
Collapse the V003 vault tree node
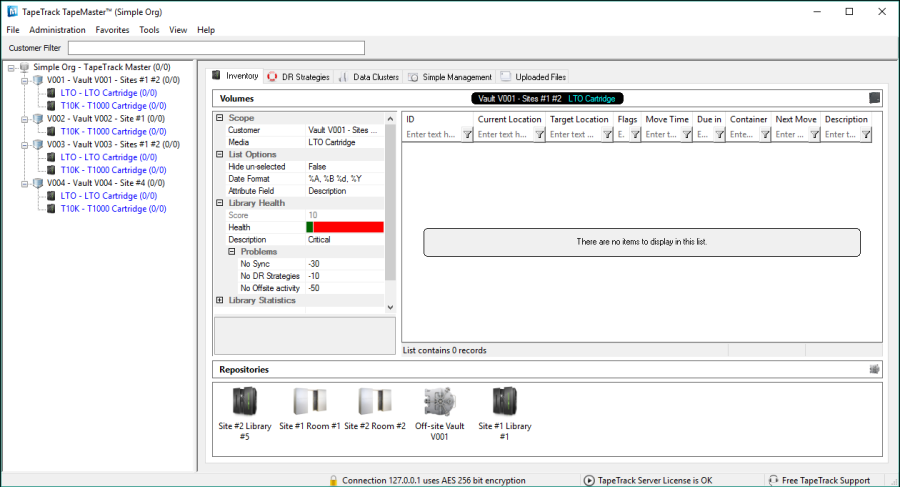[25, 145]
